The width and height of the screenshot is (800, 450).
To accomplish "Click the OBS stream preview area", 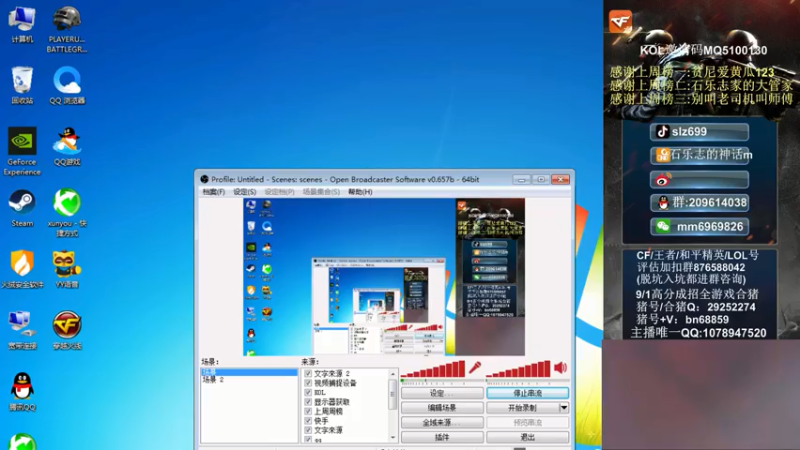I will [x=384, y=277].
